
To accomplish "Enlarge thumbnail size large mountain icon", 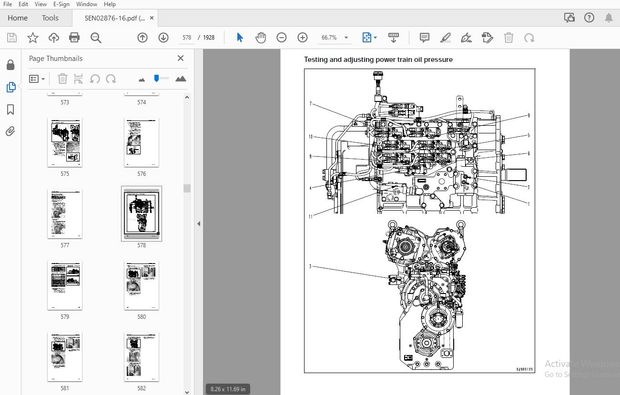I will click(181, 78).
